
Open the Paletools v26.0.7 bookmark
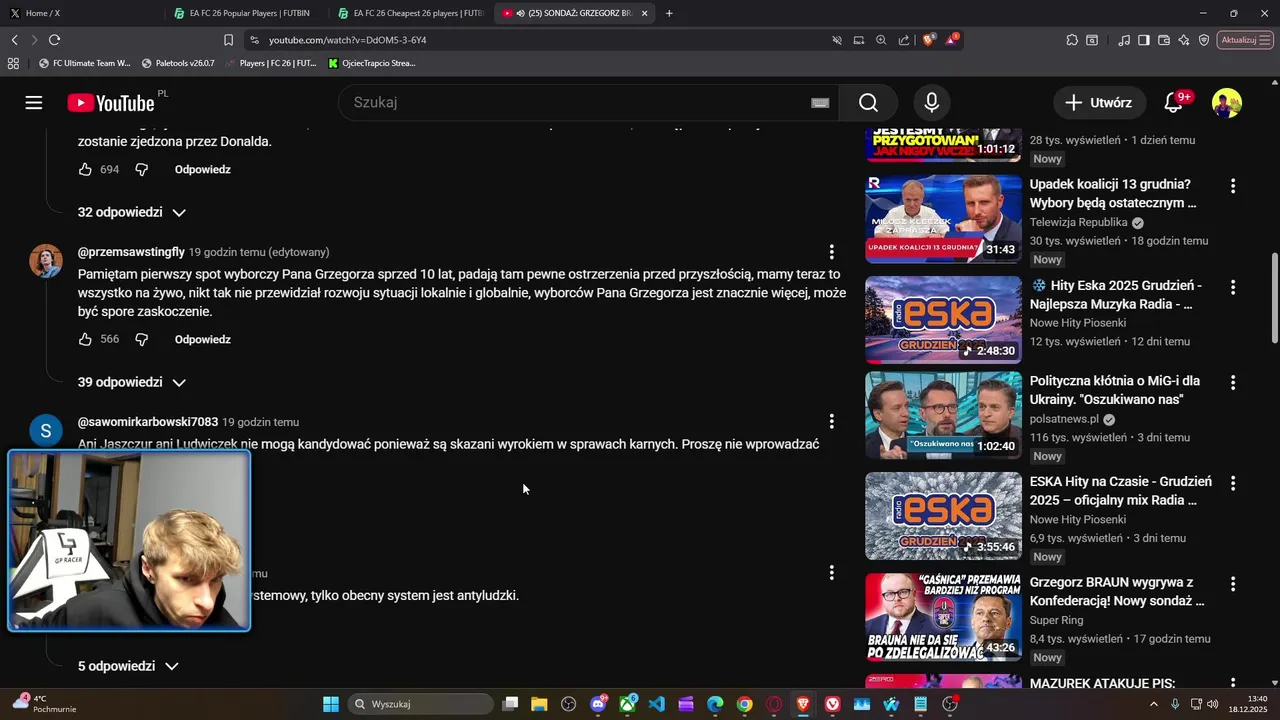coord(178,63)
